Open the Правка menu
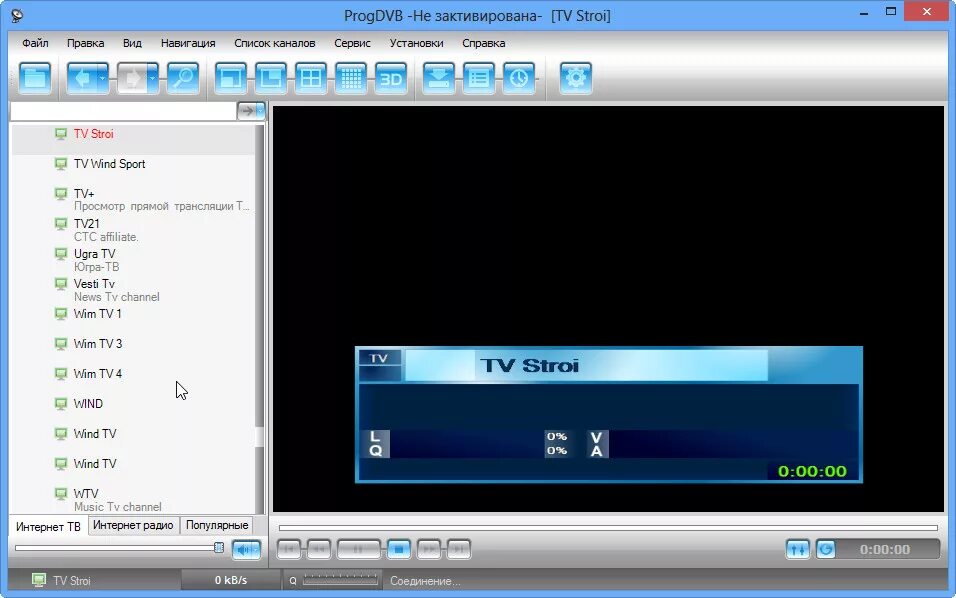 pos(85,43)
